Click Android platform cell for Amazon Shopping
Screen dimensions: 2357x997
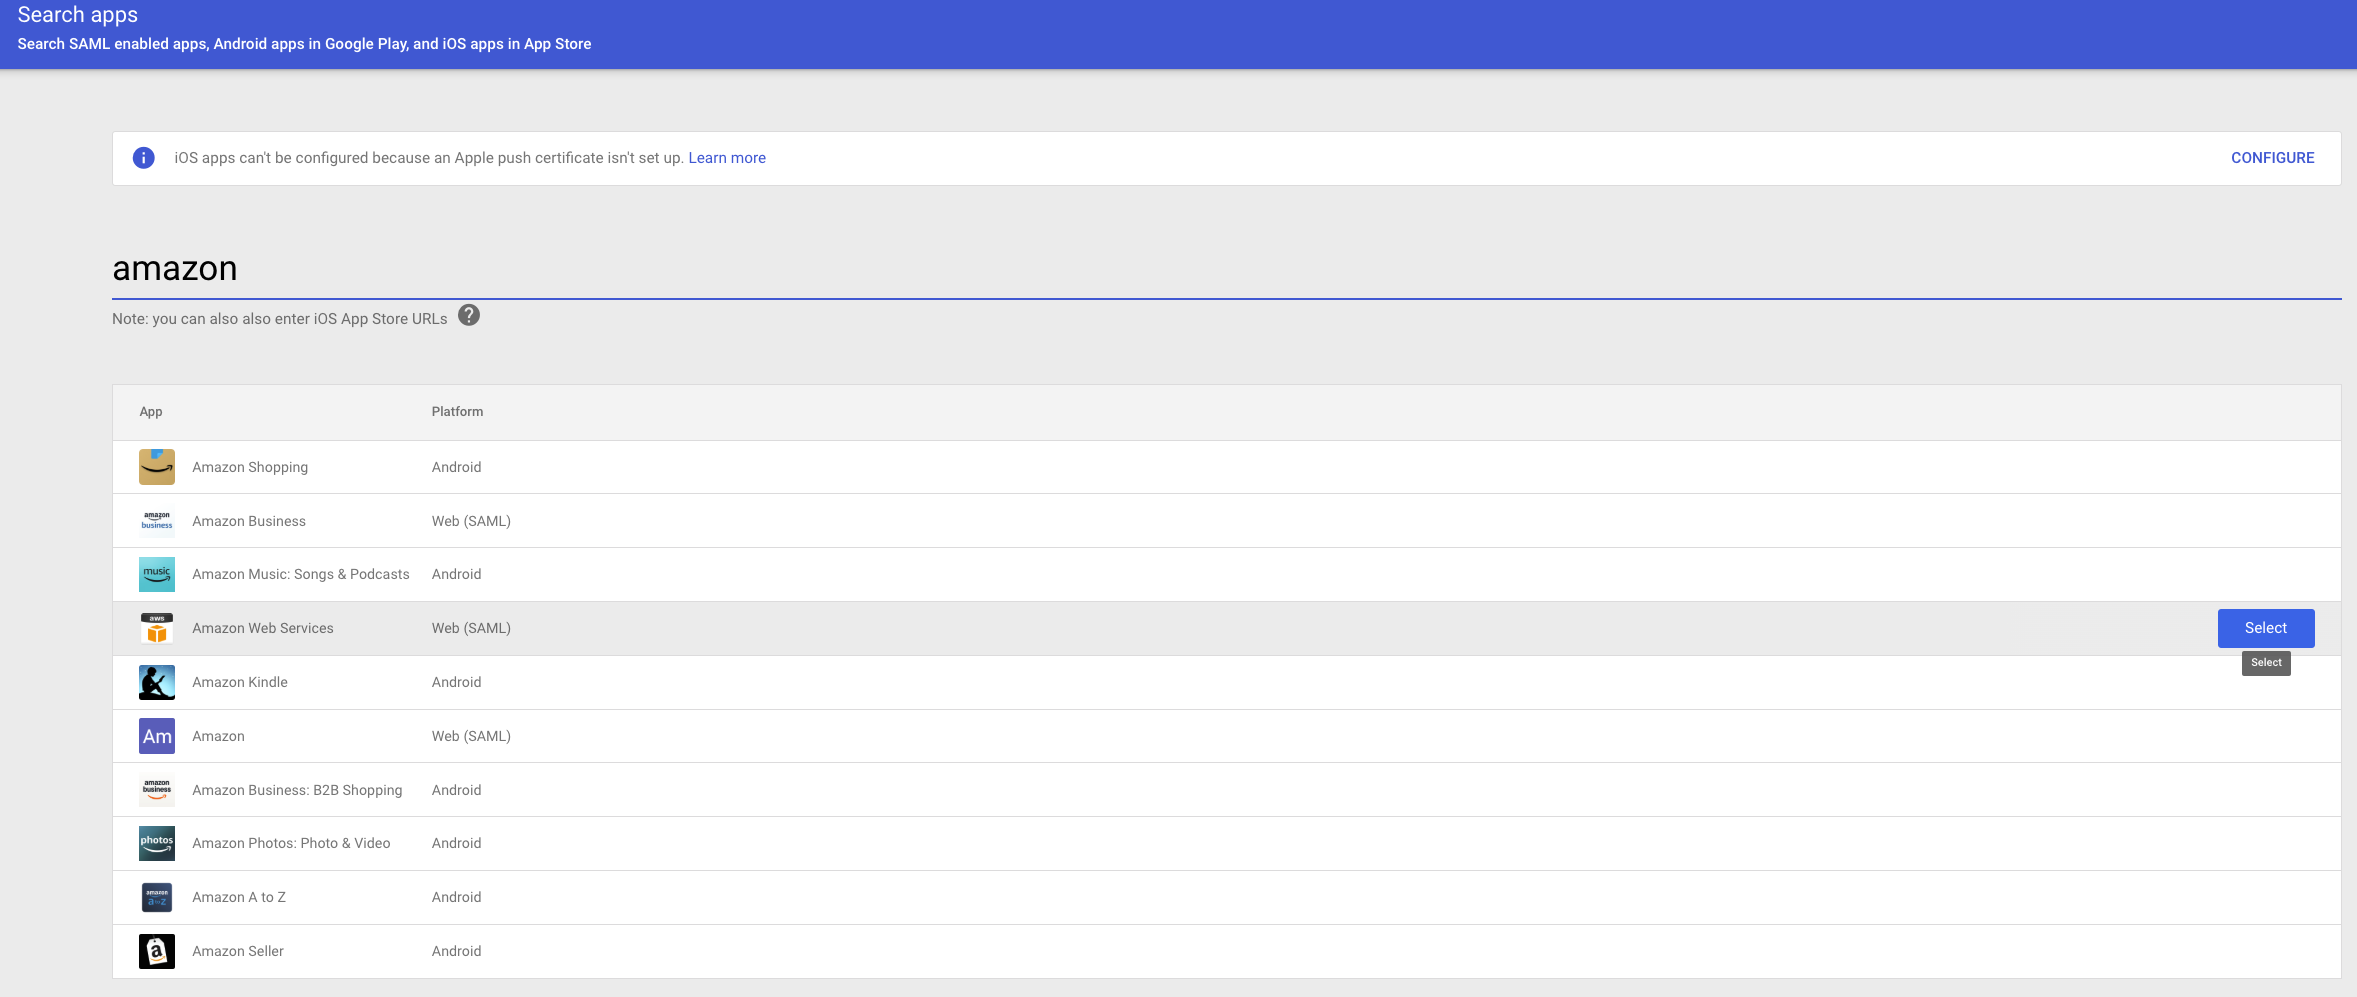pos(456,467)
